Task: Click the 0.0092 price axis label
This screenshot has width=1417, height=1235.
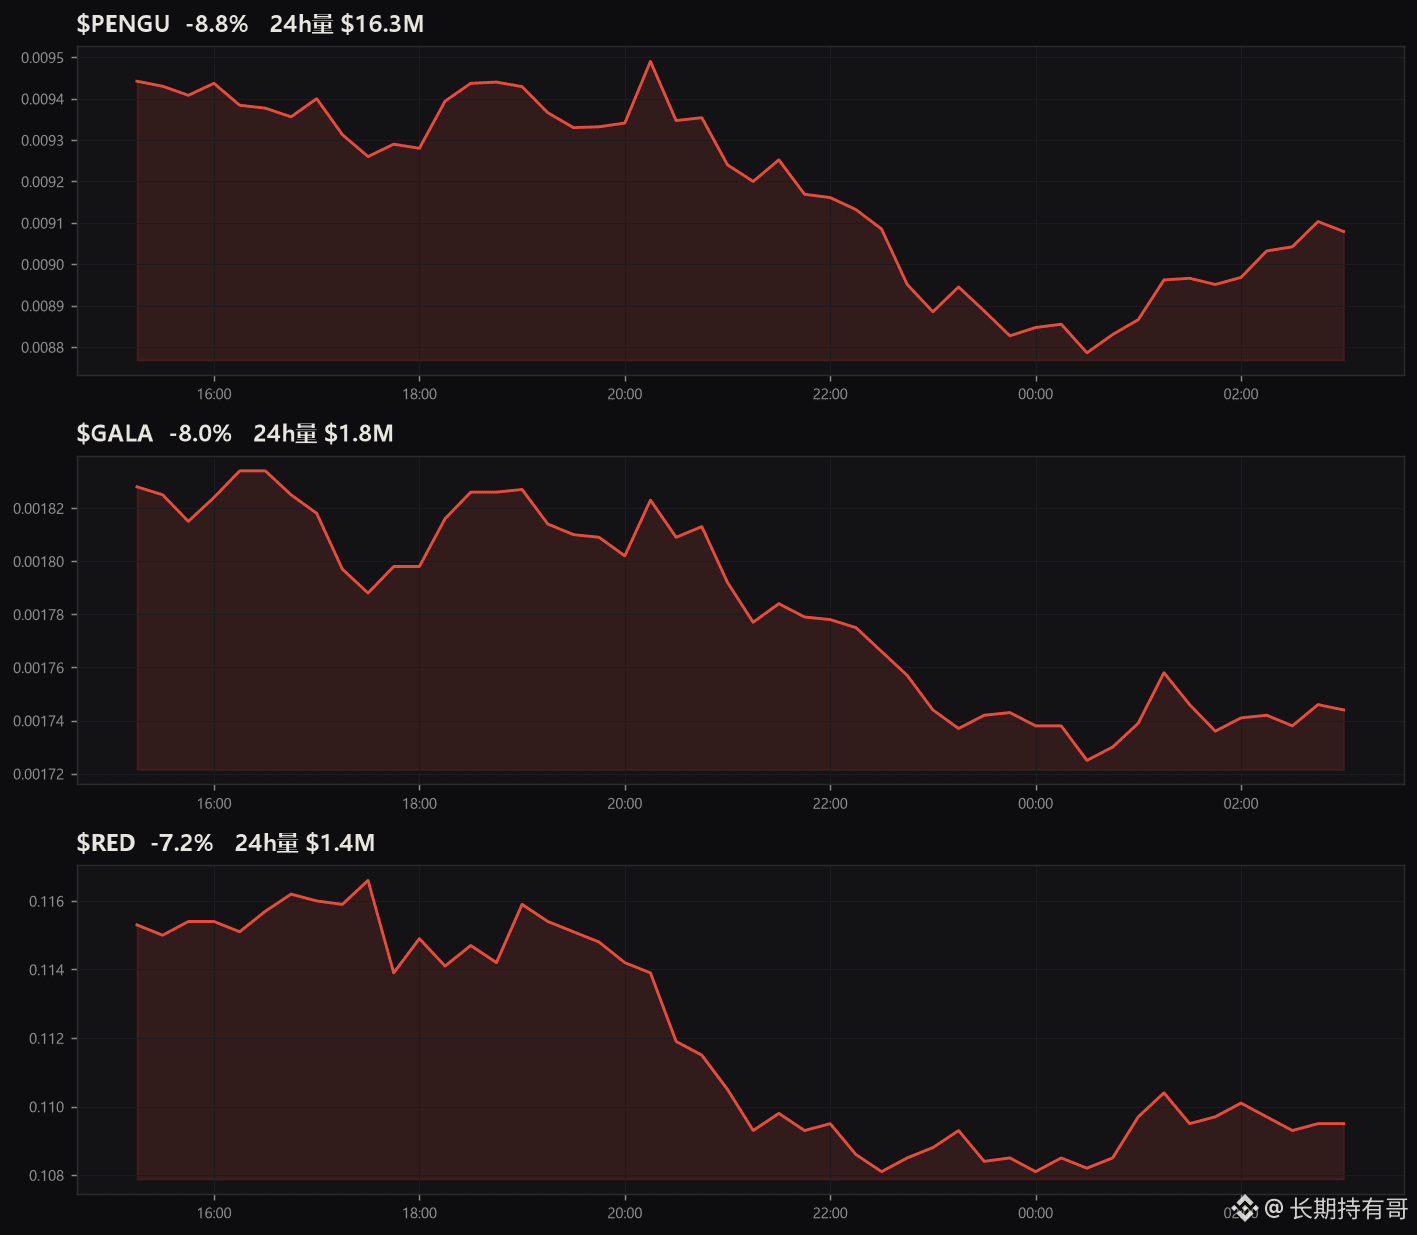Action: point(42,182)
